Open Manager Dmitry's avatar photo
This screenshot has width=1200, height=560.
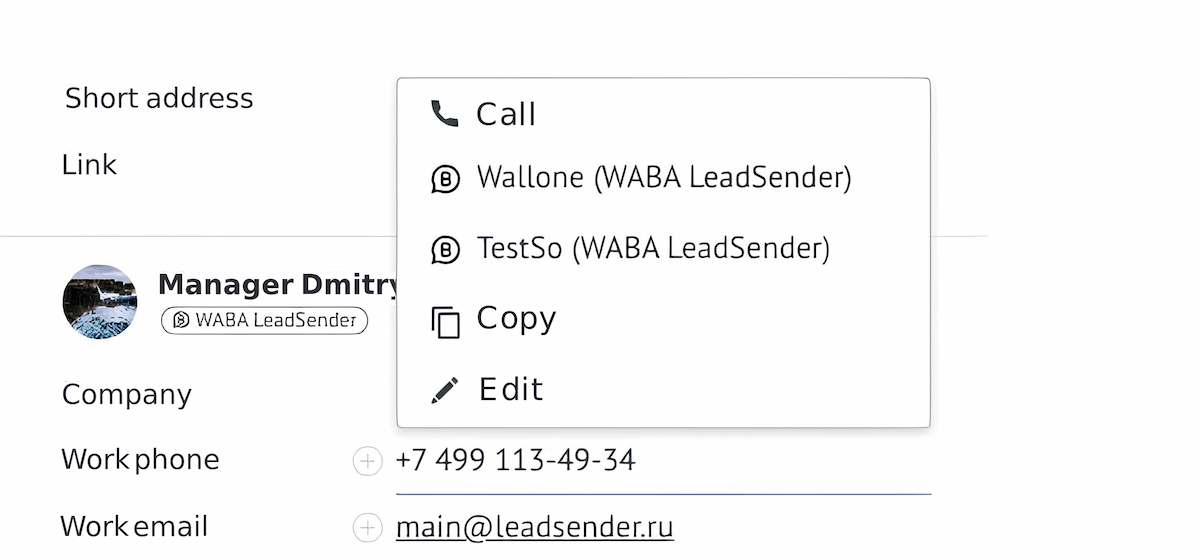pyautogui.click(x=100, y=302)
